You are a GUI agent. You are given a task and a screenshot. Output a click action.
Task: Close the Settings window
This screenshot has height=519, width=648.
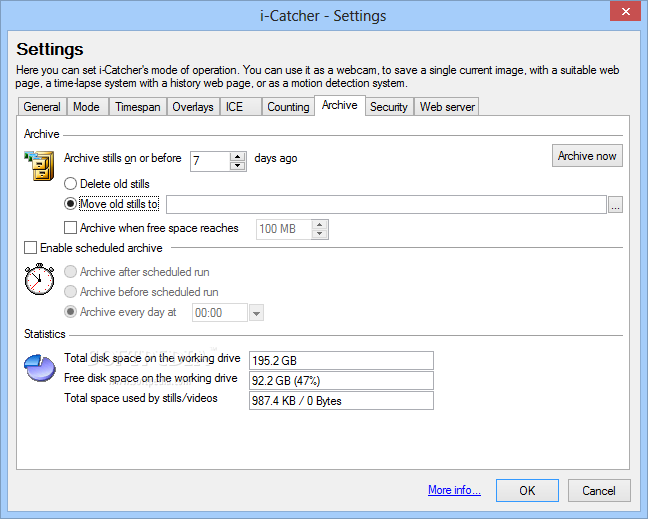626,12
